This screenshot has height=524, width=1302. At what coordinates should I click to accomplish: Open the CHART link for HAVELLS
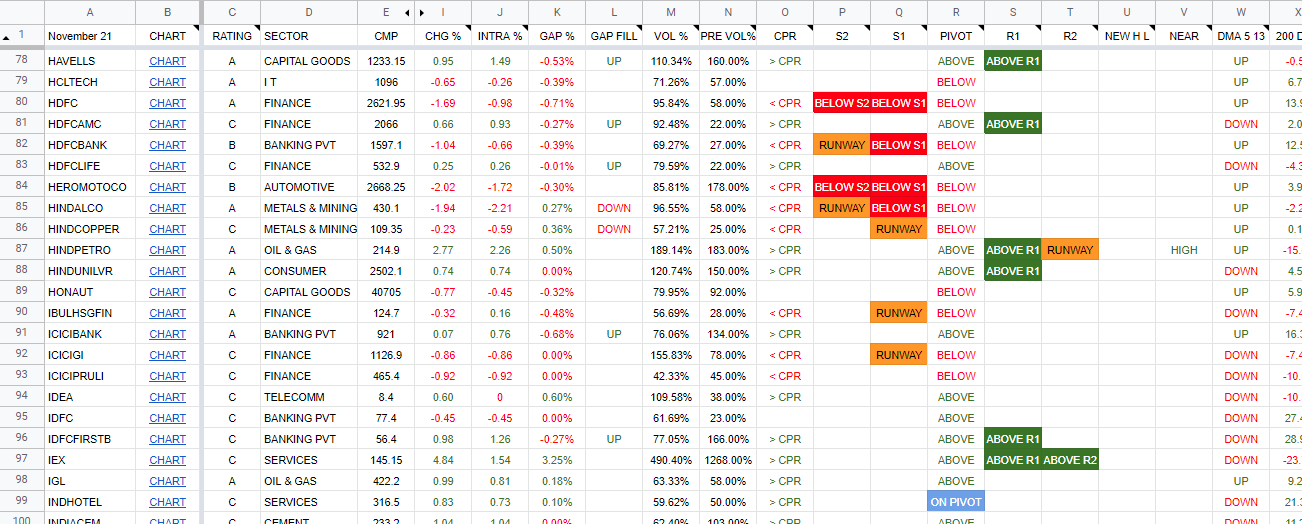167,61
